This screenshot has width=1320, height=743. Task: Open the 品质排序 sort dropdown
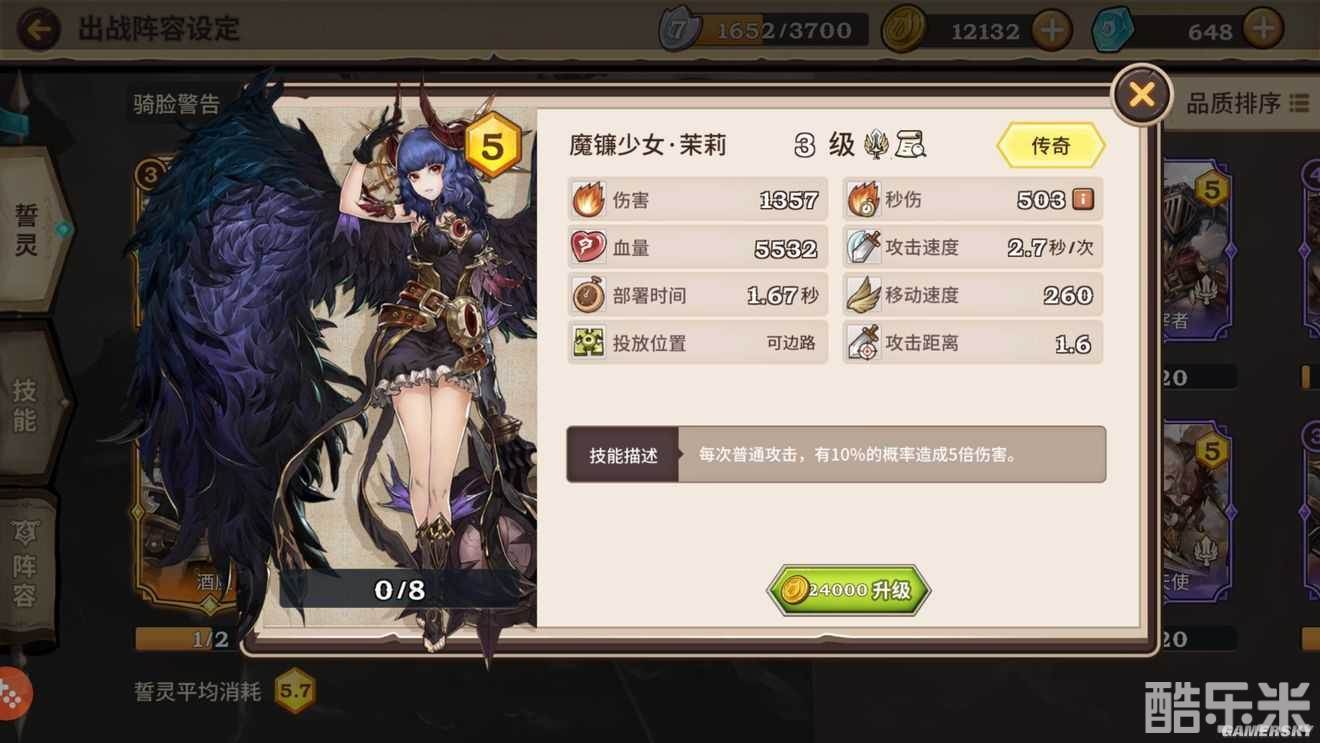point(1247,103)
